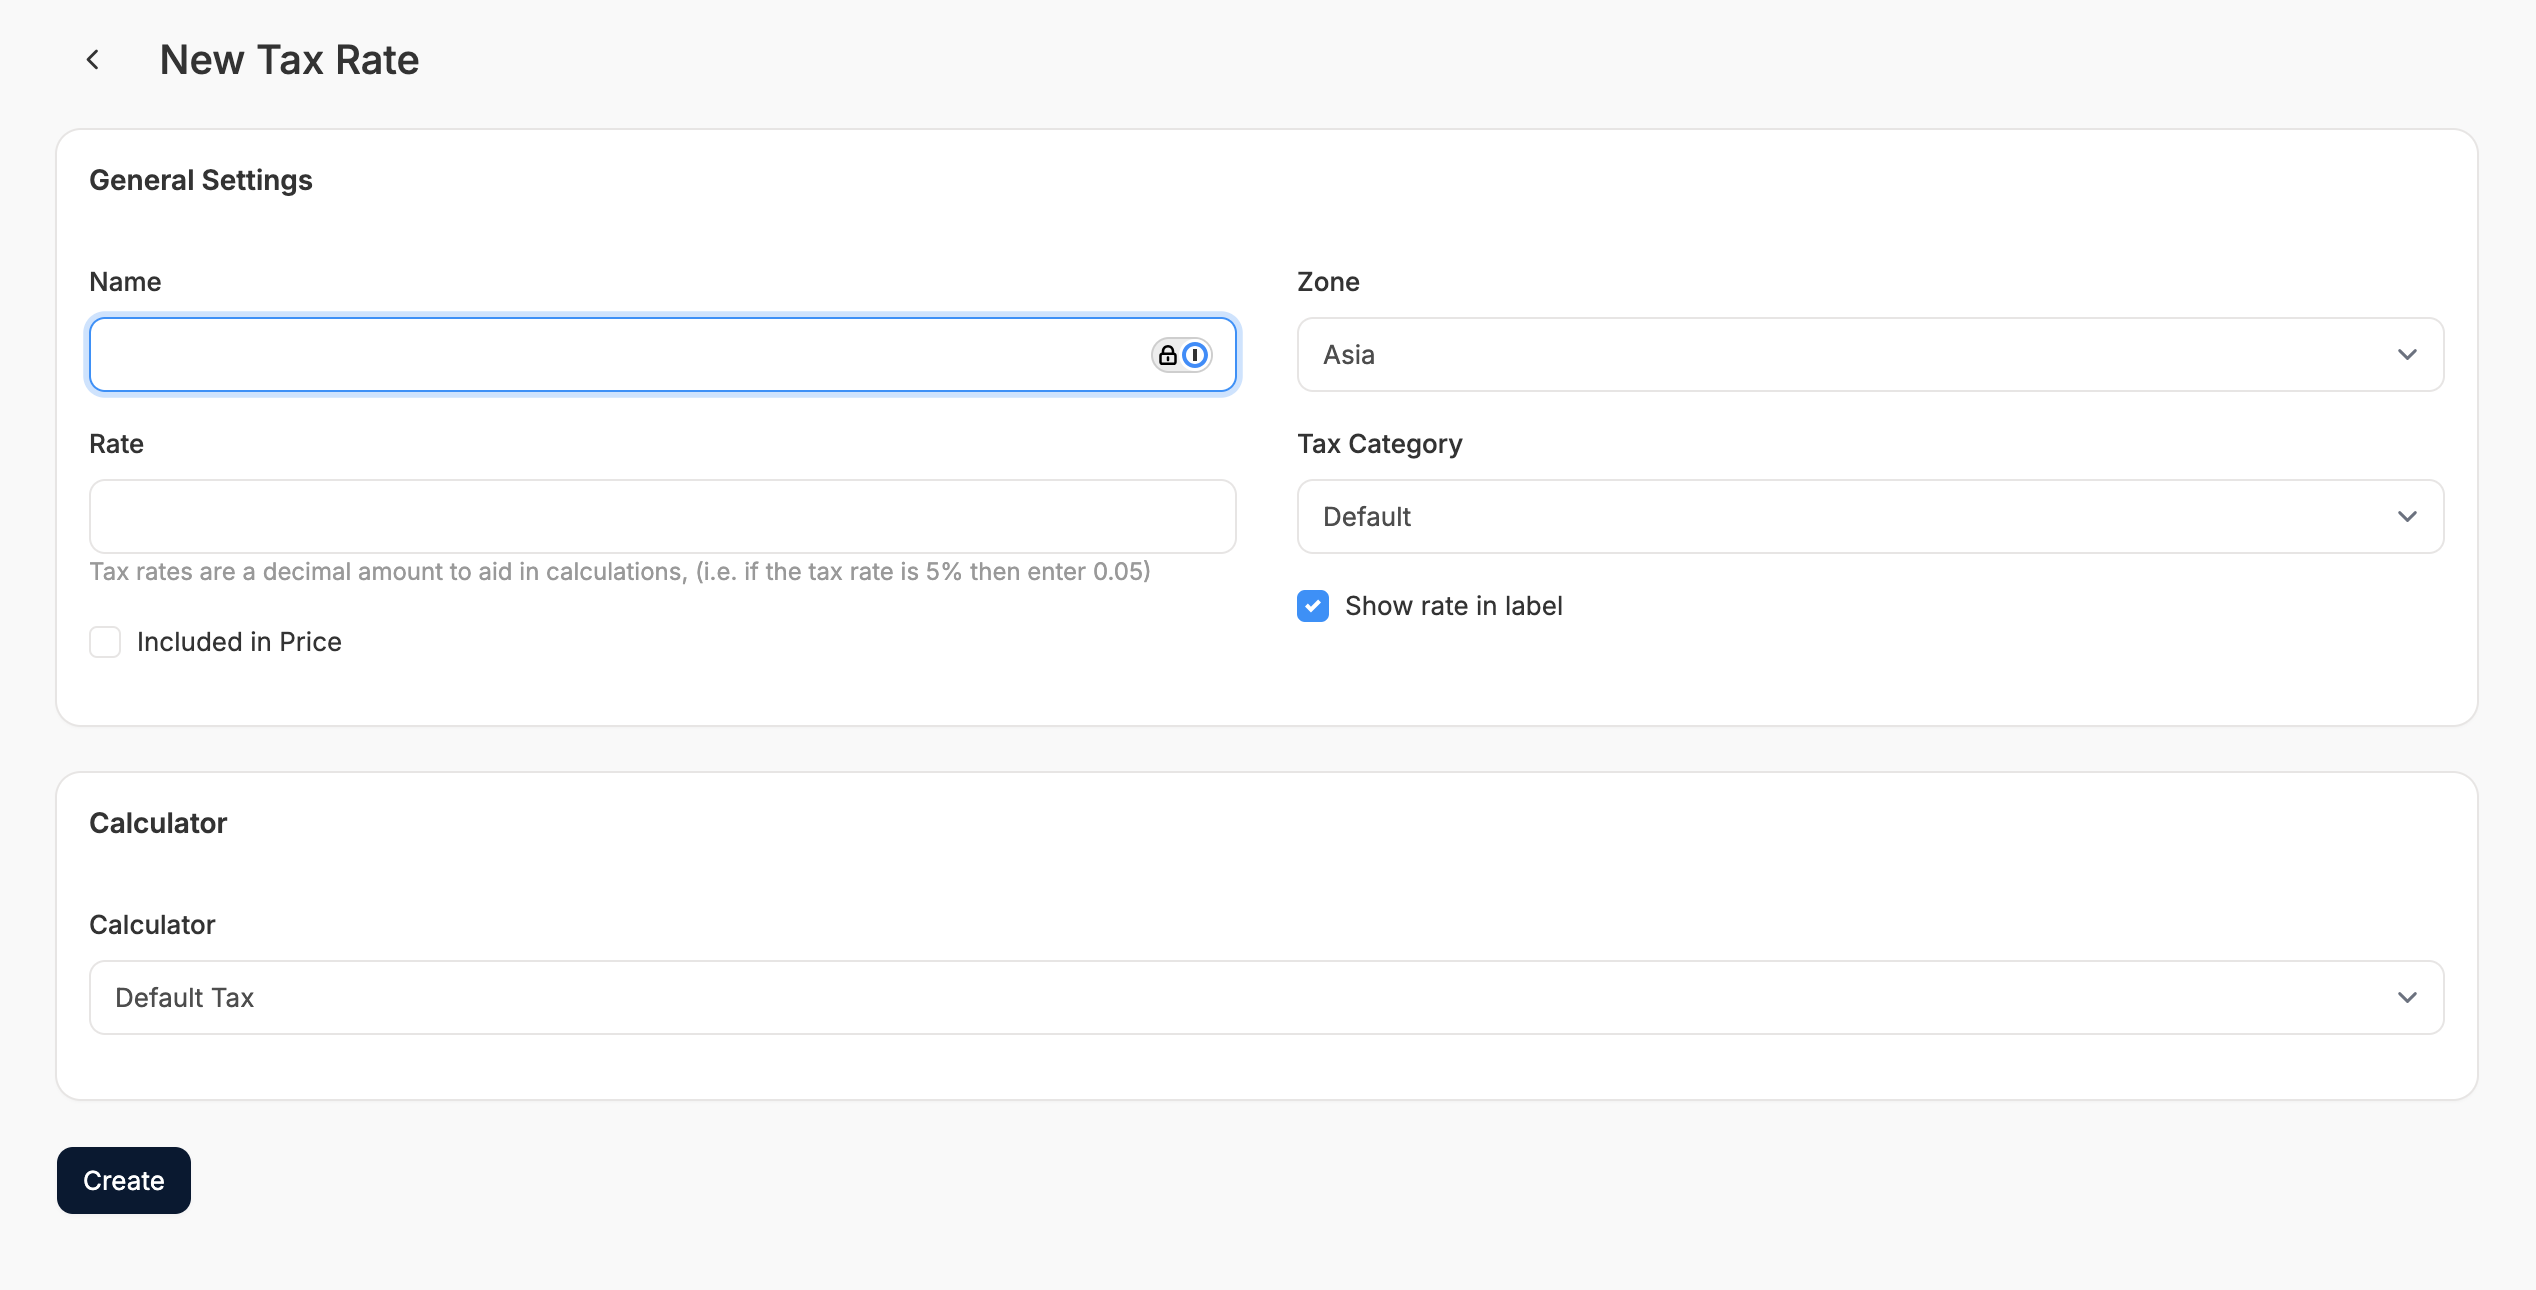Click the 'Included in Price' label text
This screenshot has height=1290, width=2536.
(x=239, y=642)
